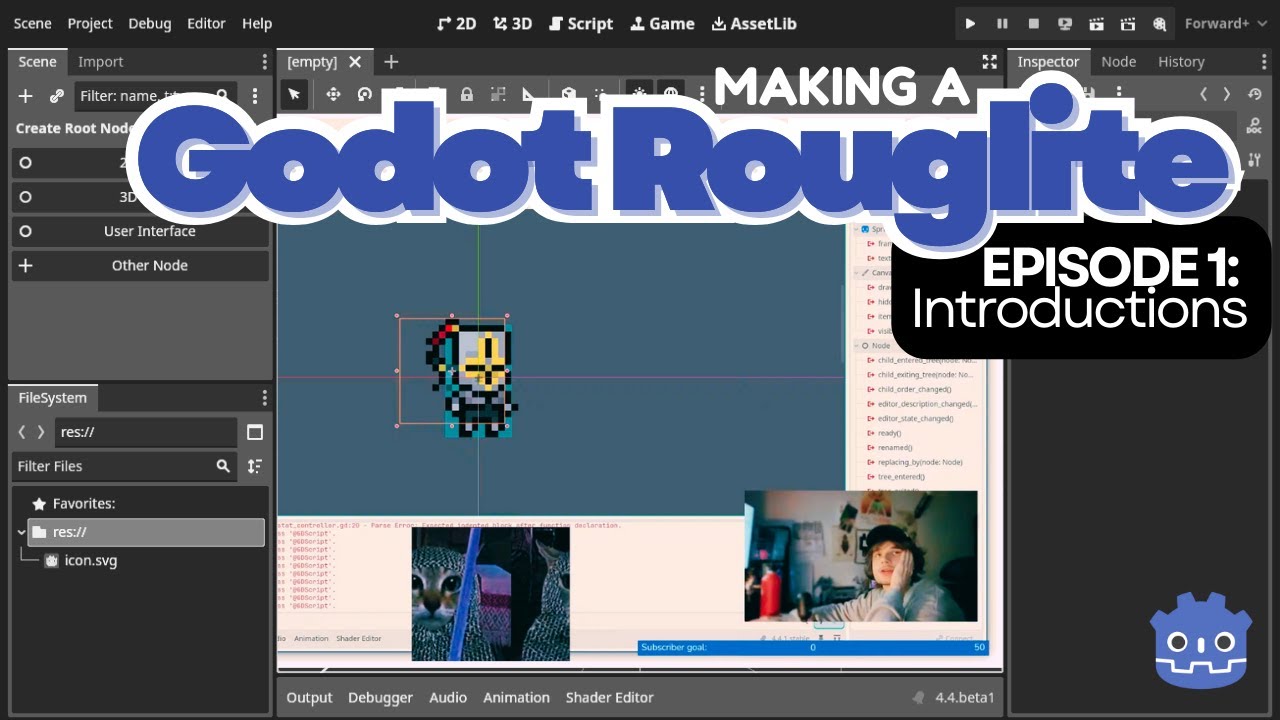Open the AssetLib workspace
This screenshot has height=720, width=1280.
(754, 23)
